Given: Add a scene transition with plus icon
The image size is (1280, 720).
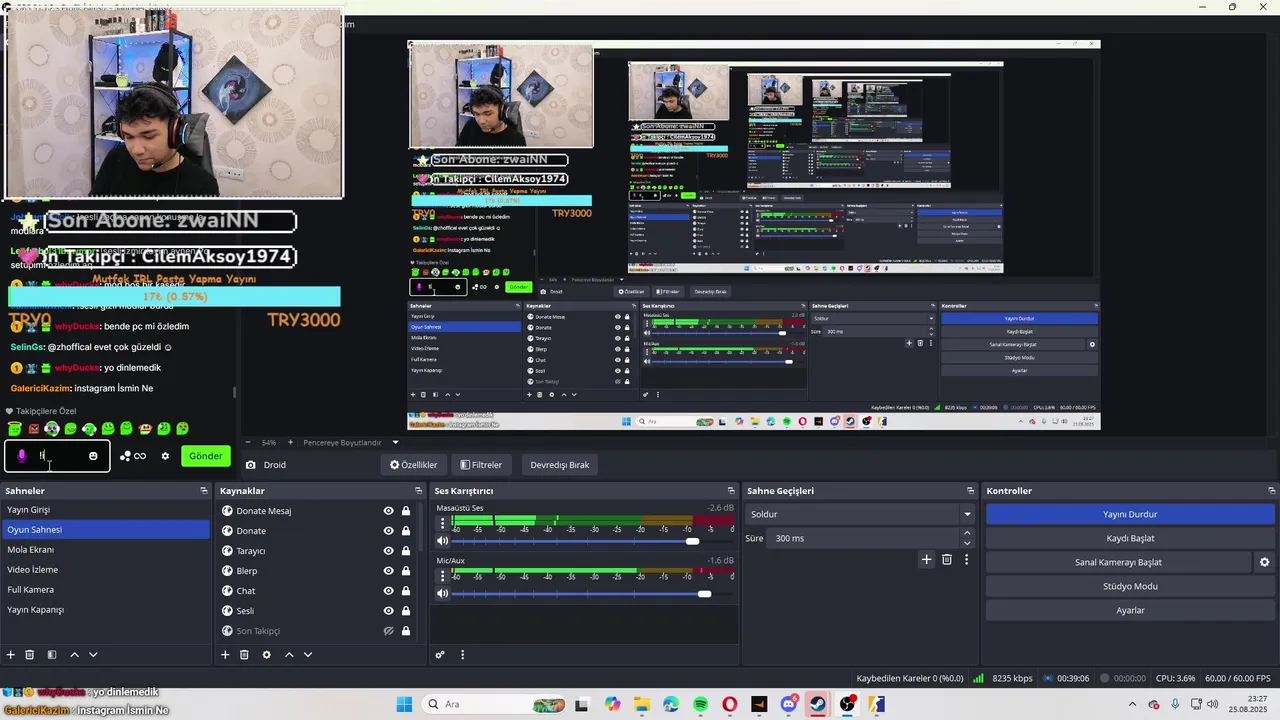Looking at the screenshot, I should click(926, 560).
